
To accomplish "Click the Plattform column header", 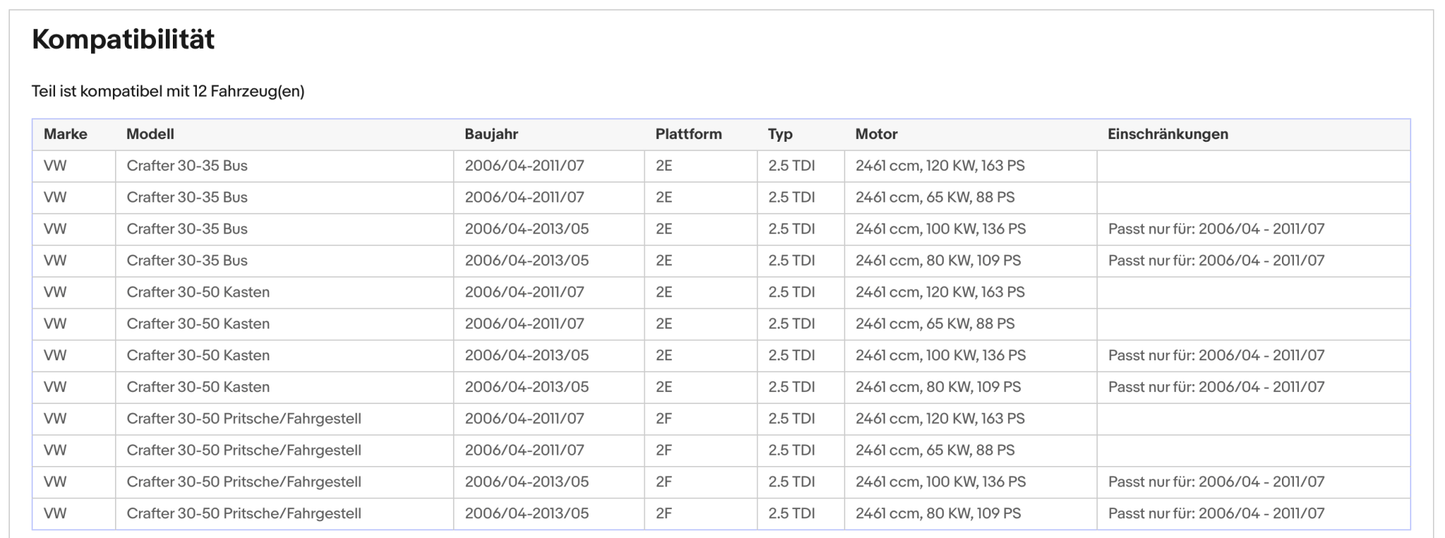I will tap(688, 134).
